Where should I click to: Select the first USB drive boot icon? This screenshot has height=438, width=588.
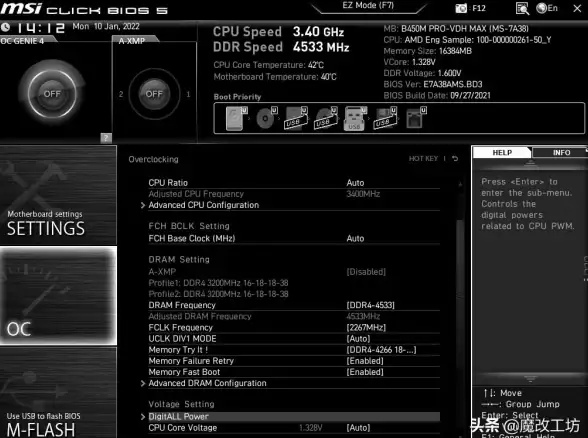(296, 118)
